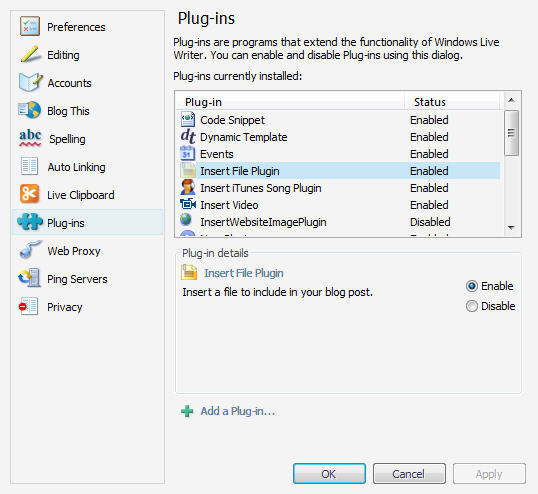Open the Privacy section
The height and width of the screenshot is (494, 538).
click(x=88, y=307)
